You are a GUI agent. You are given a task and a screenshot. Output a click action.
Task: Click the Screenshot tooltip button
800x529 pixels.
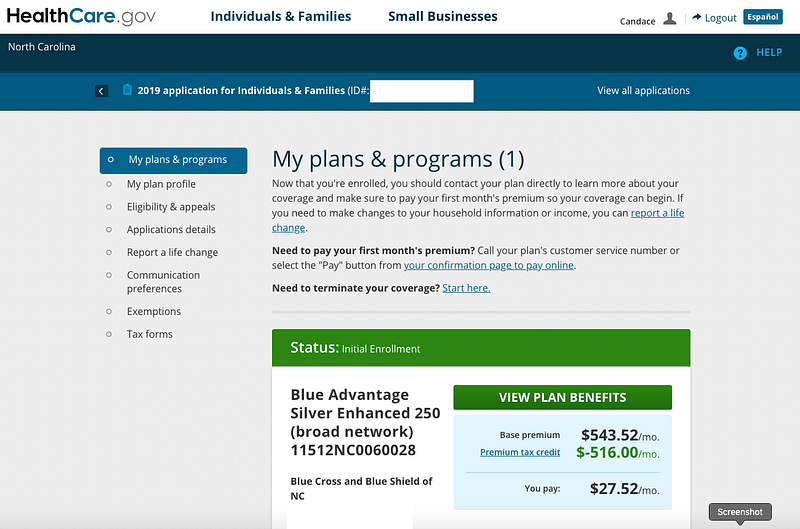point(740,512)
